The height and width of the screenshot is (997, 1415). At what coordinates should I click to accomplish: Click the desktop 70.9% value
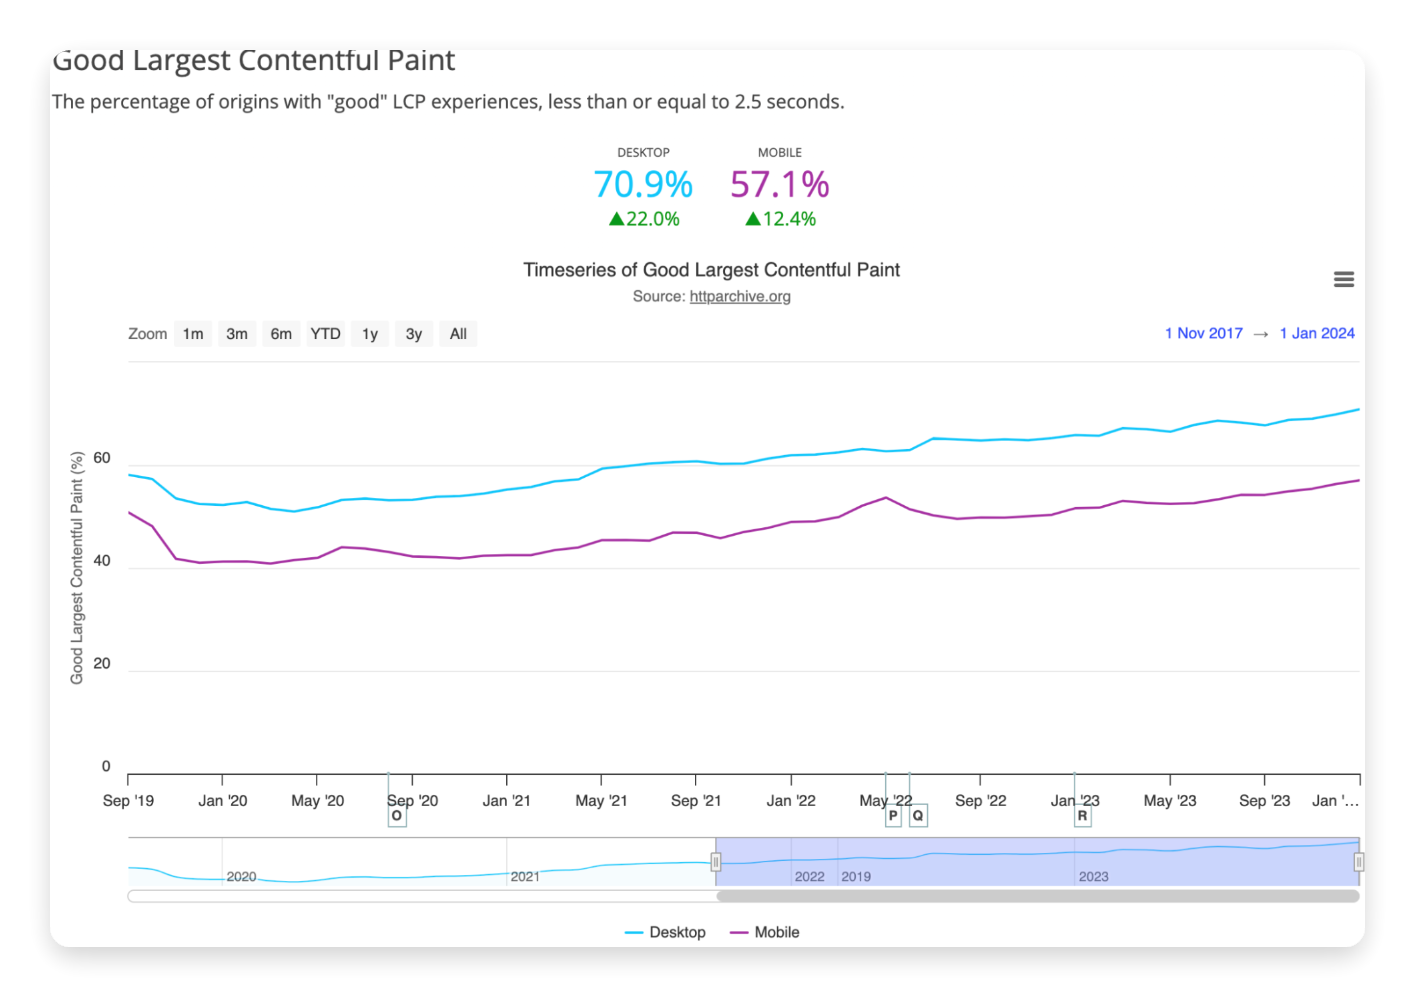pos(643,185)
